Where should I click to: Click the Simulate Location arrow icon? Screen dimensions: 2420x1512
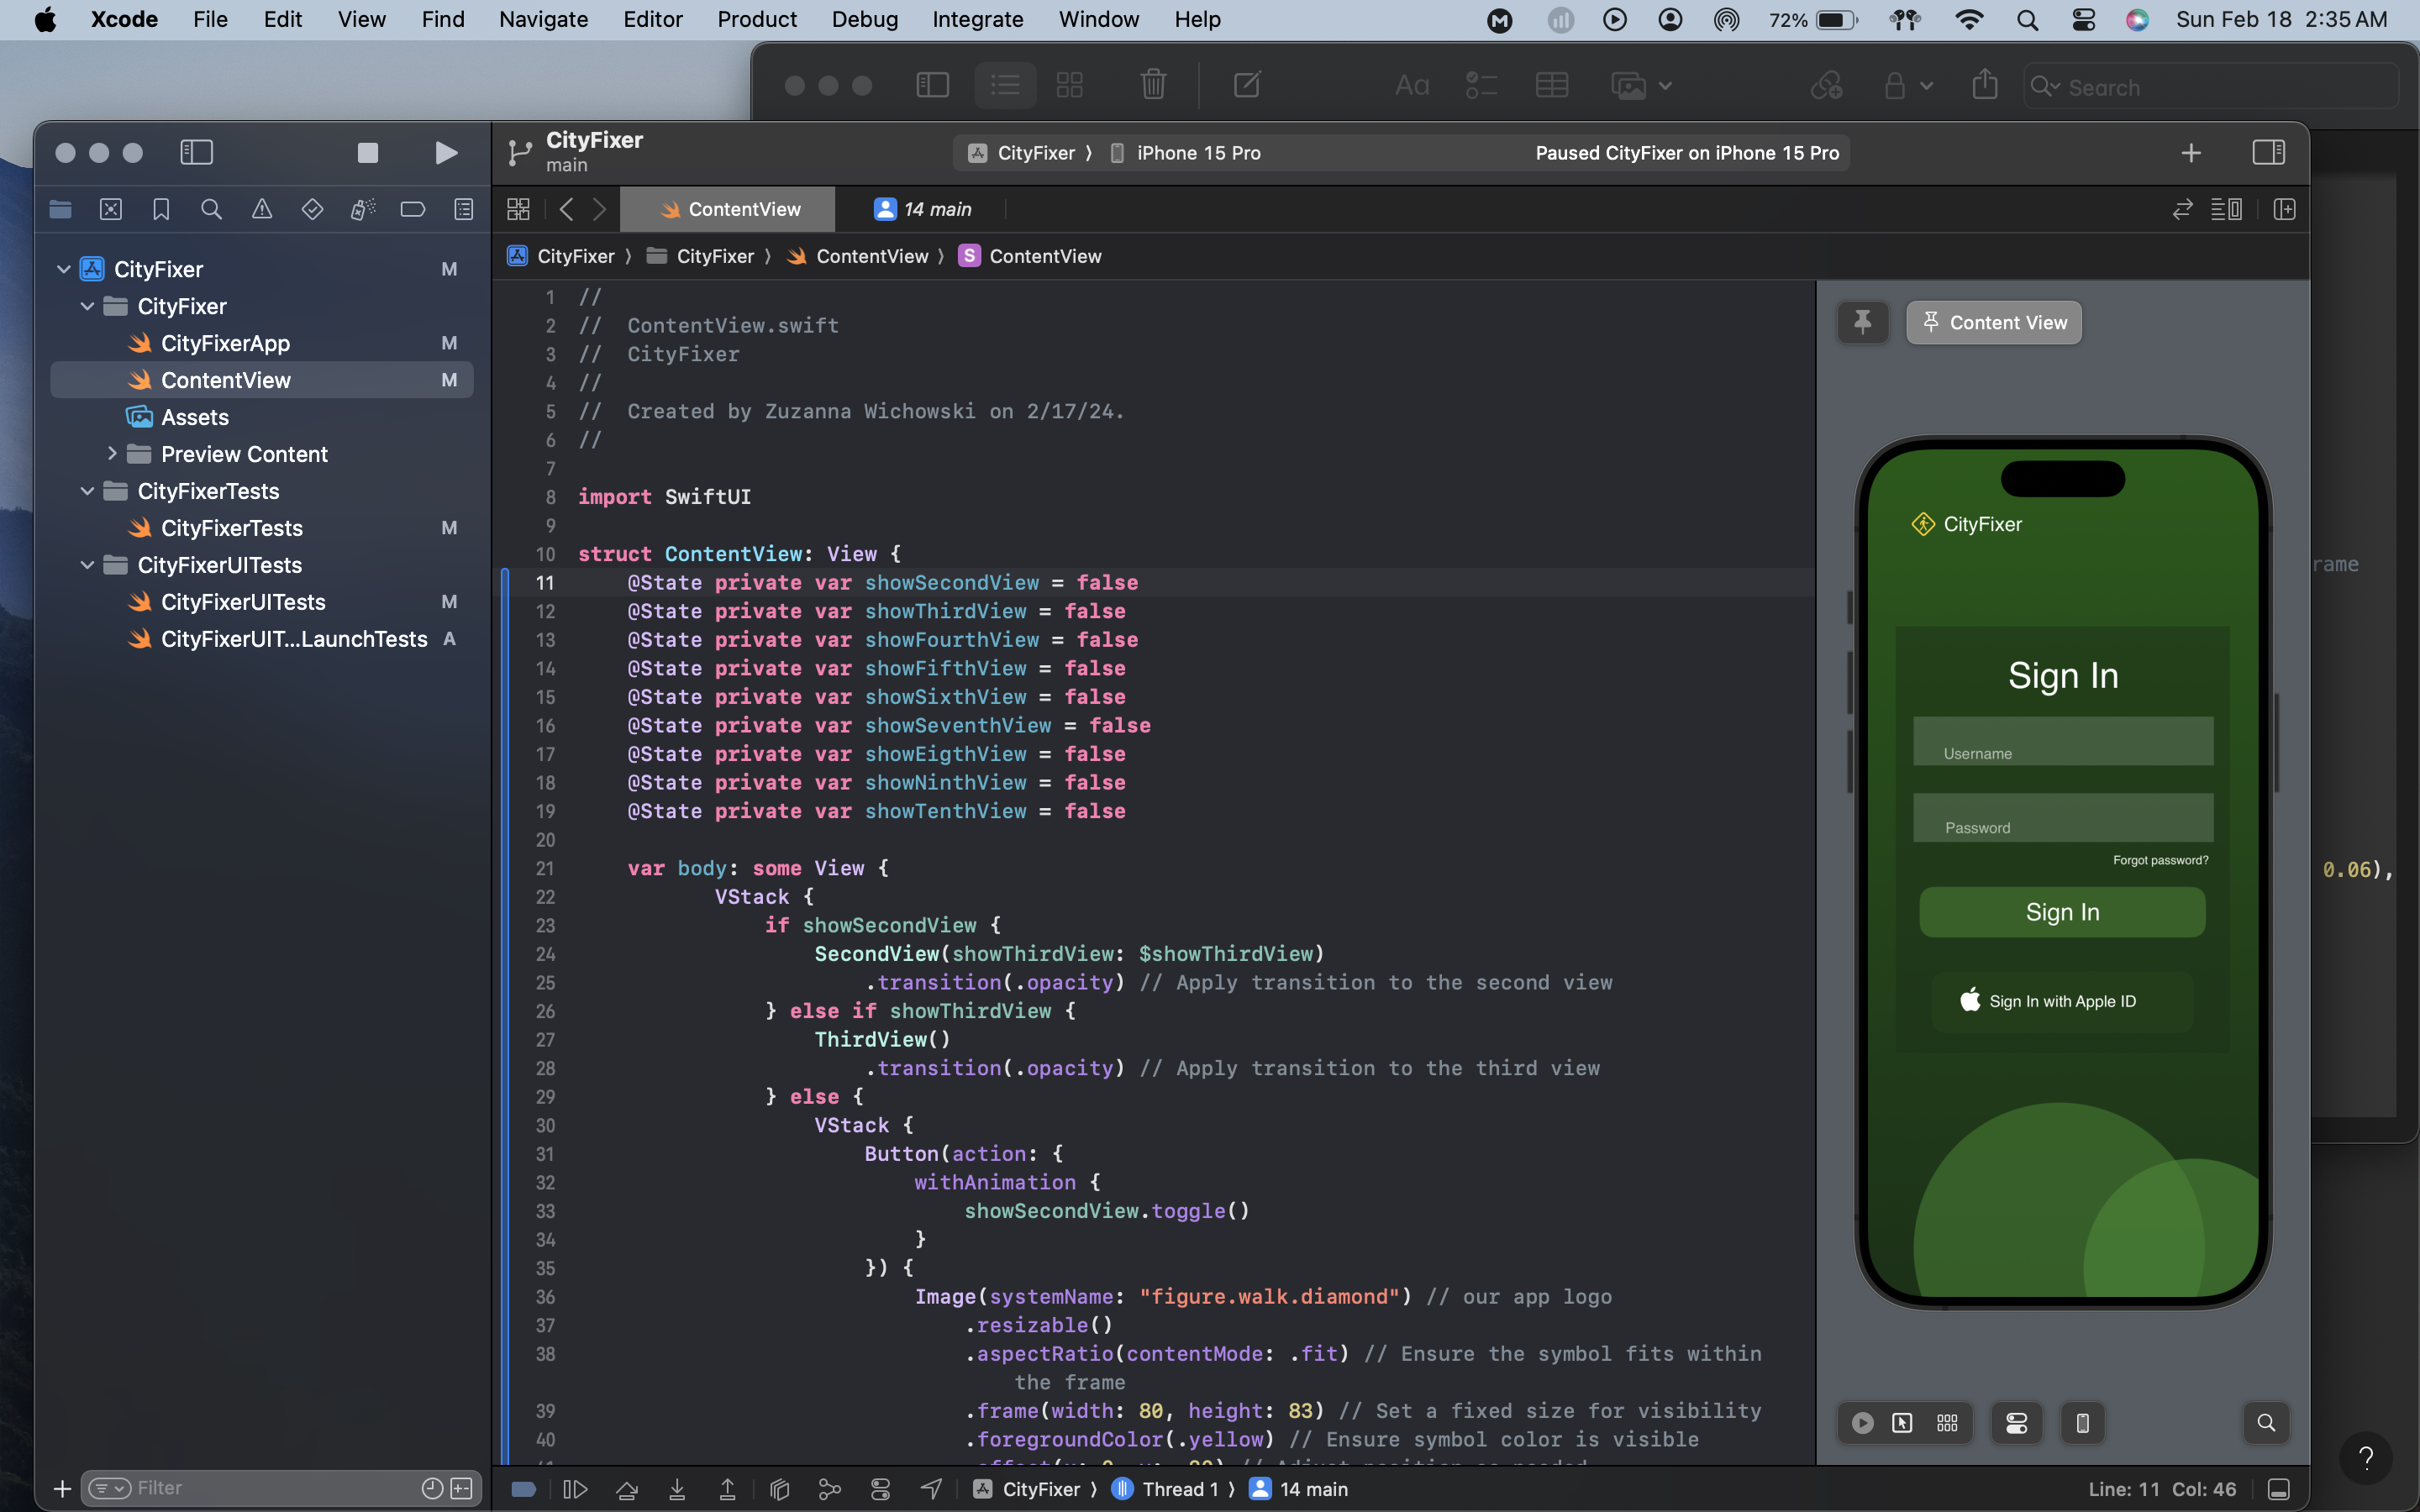pos(931,1489)
